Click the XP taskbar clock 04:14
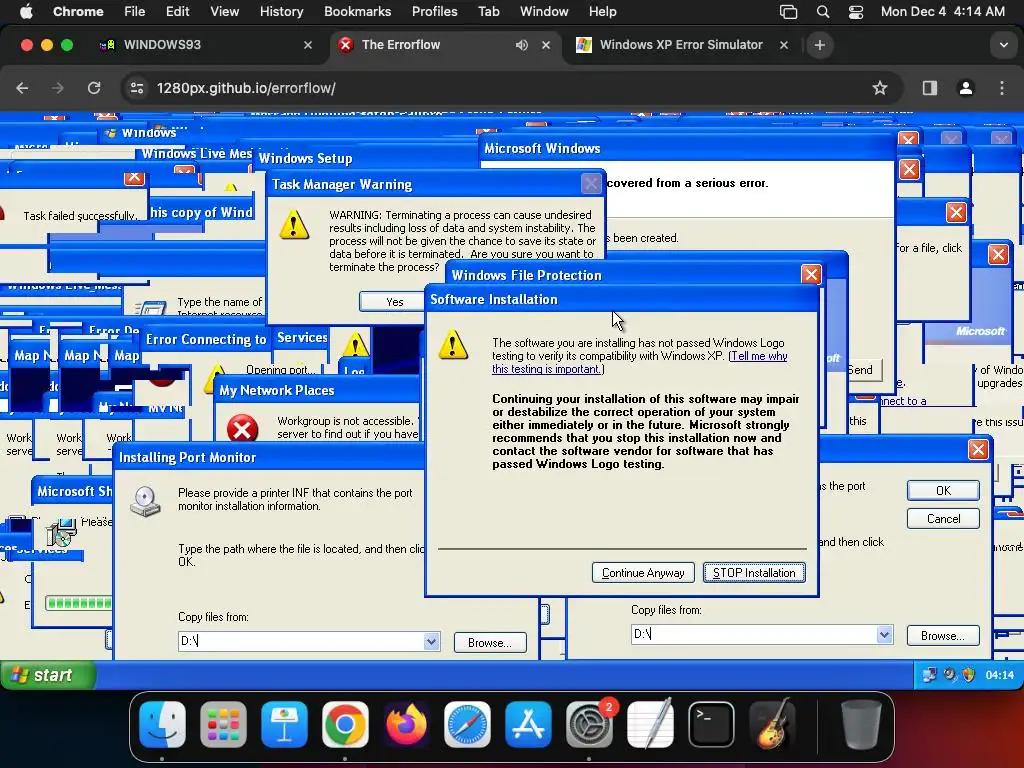The height and width of the screenshot is (768, 1024). (x=999, y=675)
